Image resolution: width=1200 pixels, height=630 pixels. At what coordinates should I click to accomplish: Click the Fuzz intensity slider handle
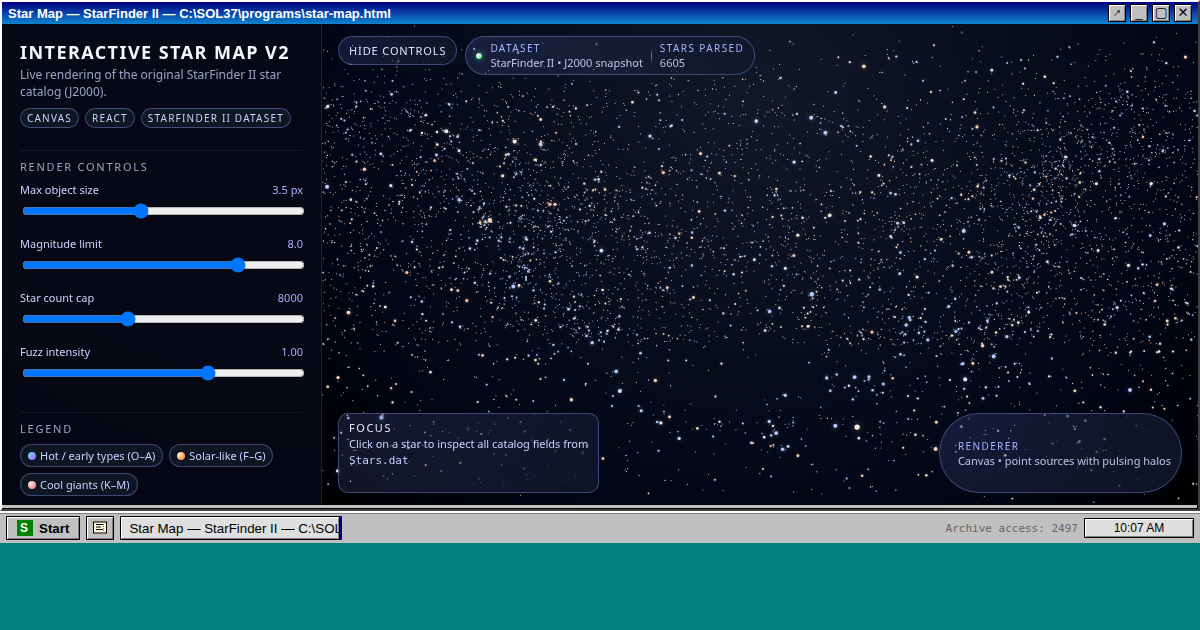click(208, 373)
